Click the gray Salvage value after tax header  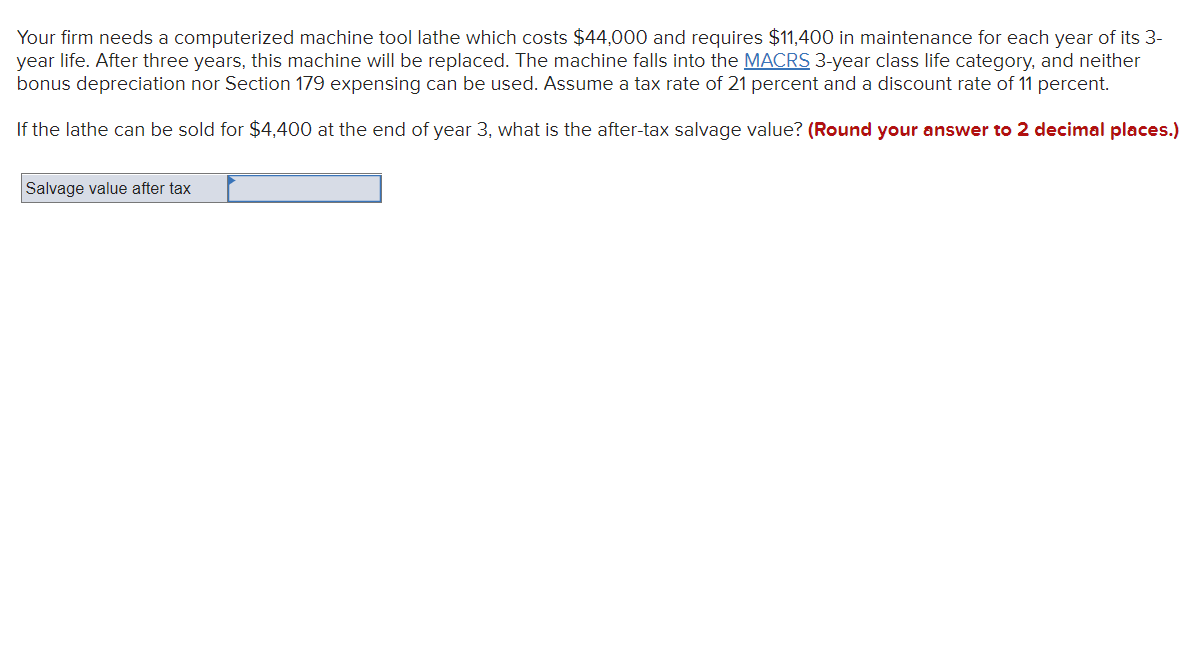tap(120, 188)
